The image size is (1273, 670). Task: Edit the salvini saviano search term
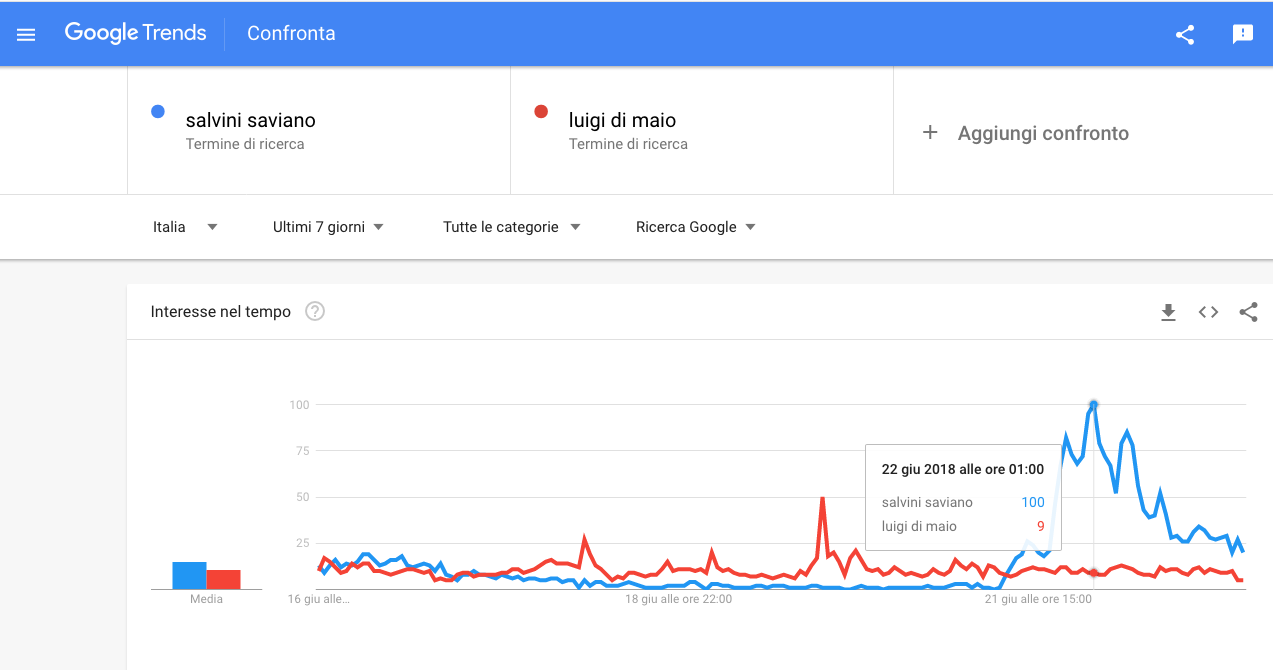pyautogui.click(x=251, y=120)
